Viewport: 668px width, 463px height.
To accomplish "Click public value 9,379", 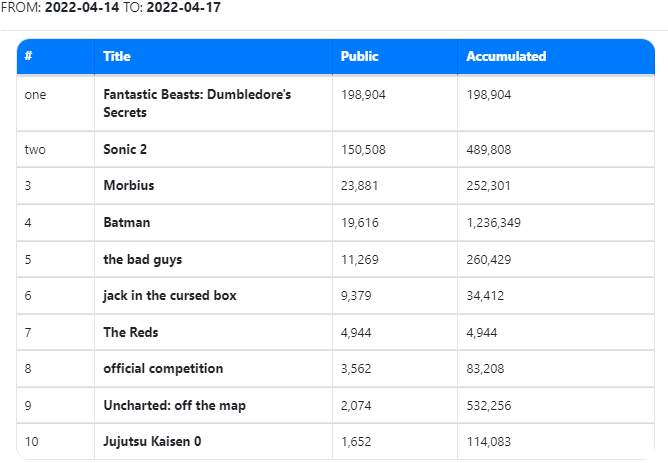I will pyautogui.click(x=356, y=296).
